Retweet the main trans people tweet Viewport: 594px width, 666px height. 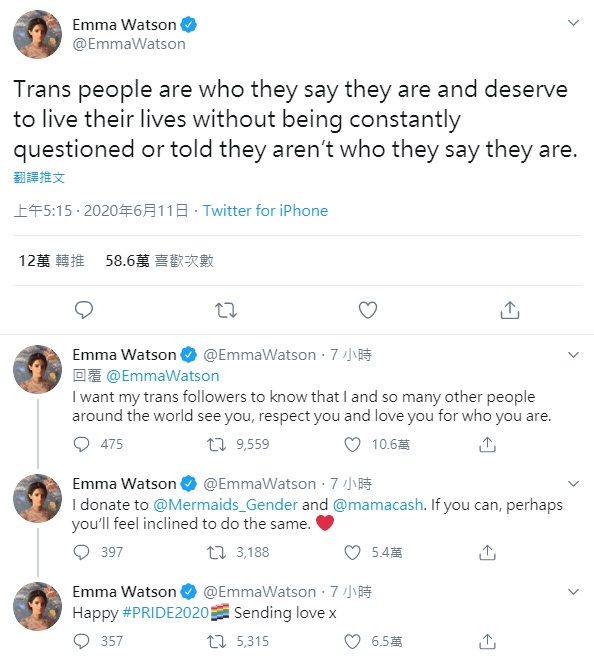[x=226, y=310]
